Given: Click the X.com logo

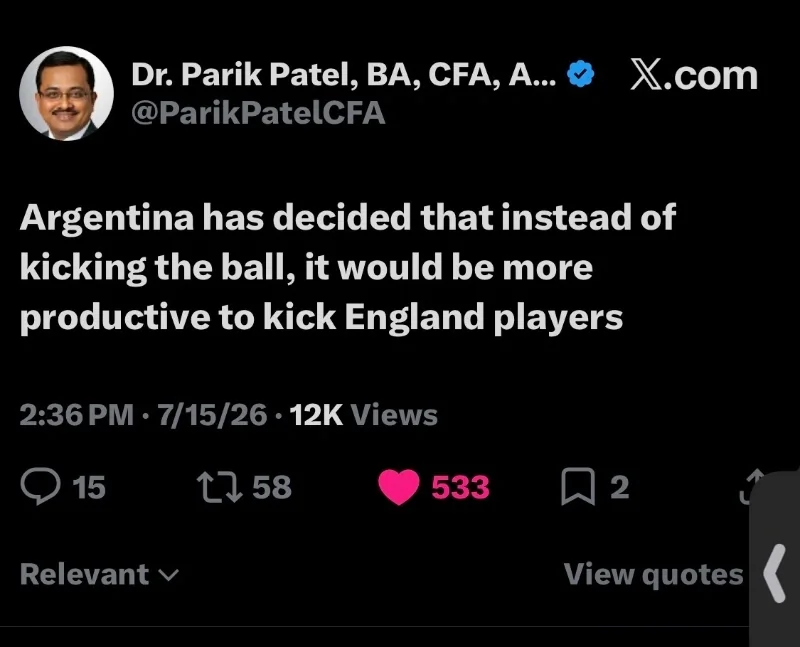Looking at the screenshot, I should (694, 76).
